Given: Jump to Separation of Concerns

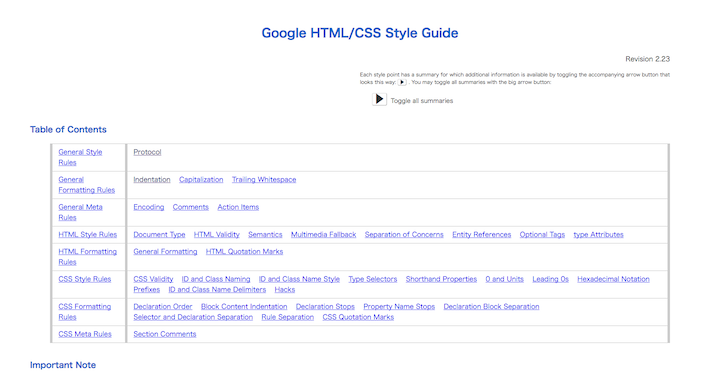Looking at the screenshot, I should [404, 235].
